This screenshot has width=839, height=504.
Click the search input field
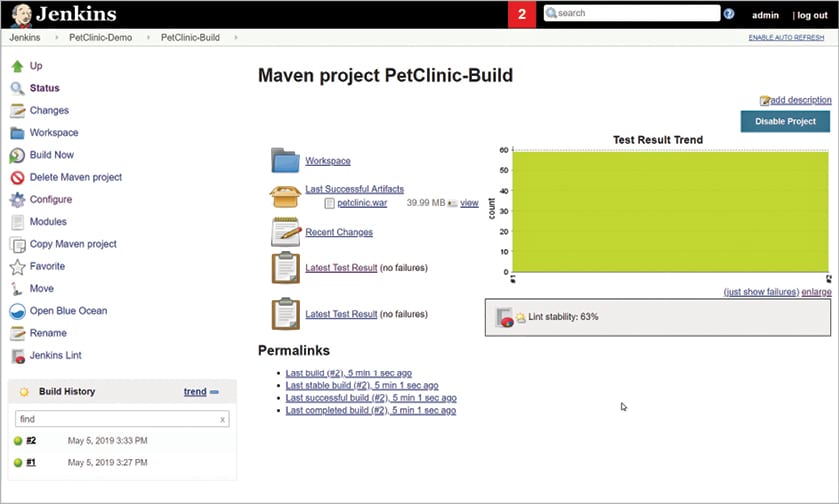(632, 13)
